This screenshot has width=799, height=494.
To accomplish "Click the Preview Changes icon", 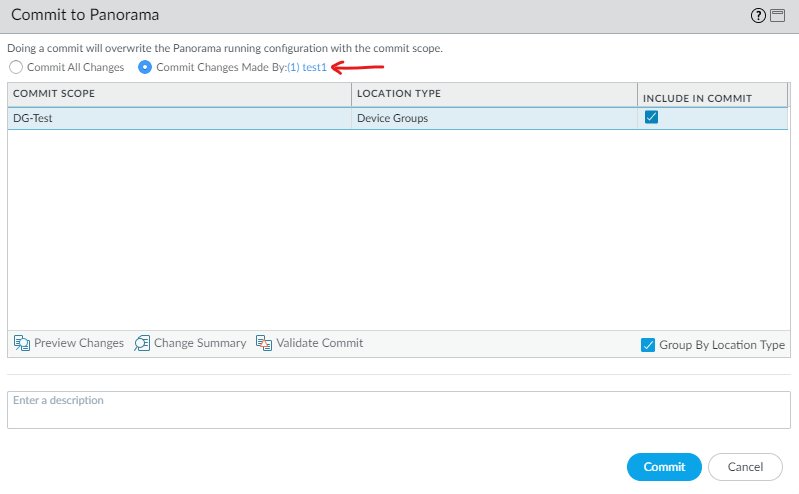I will [21, 343].
